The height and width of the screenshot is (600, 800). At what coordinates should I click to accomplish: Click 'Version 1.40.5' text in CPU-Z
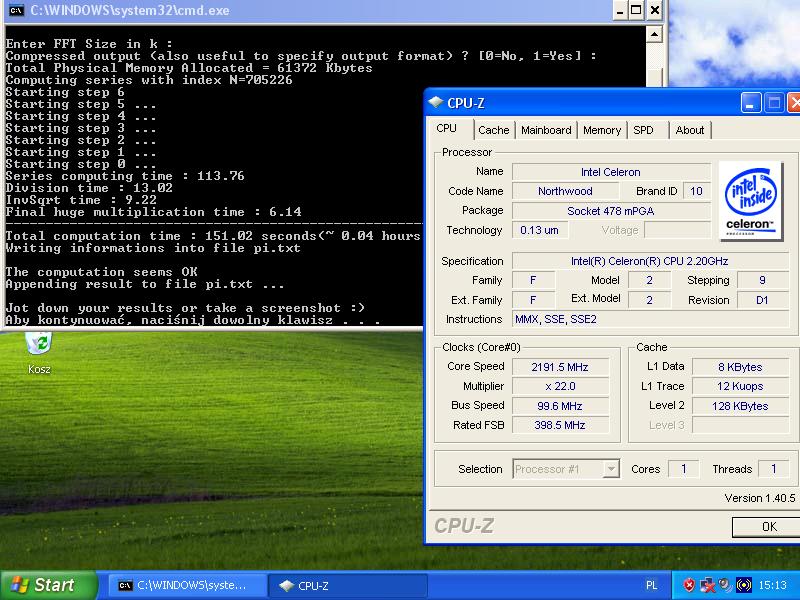[760, 498]
